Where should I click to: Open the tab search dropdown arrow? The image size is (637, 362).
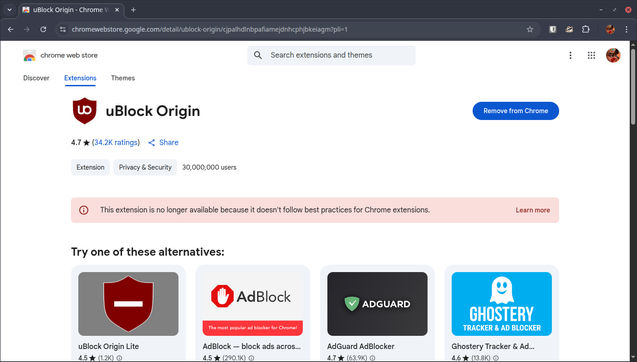[x=9, y=10]
